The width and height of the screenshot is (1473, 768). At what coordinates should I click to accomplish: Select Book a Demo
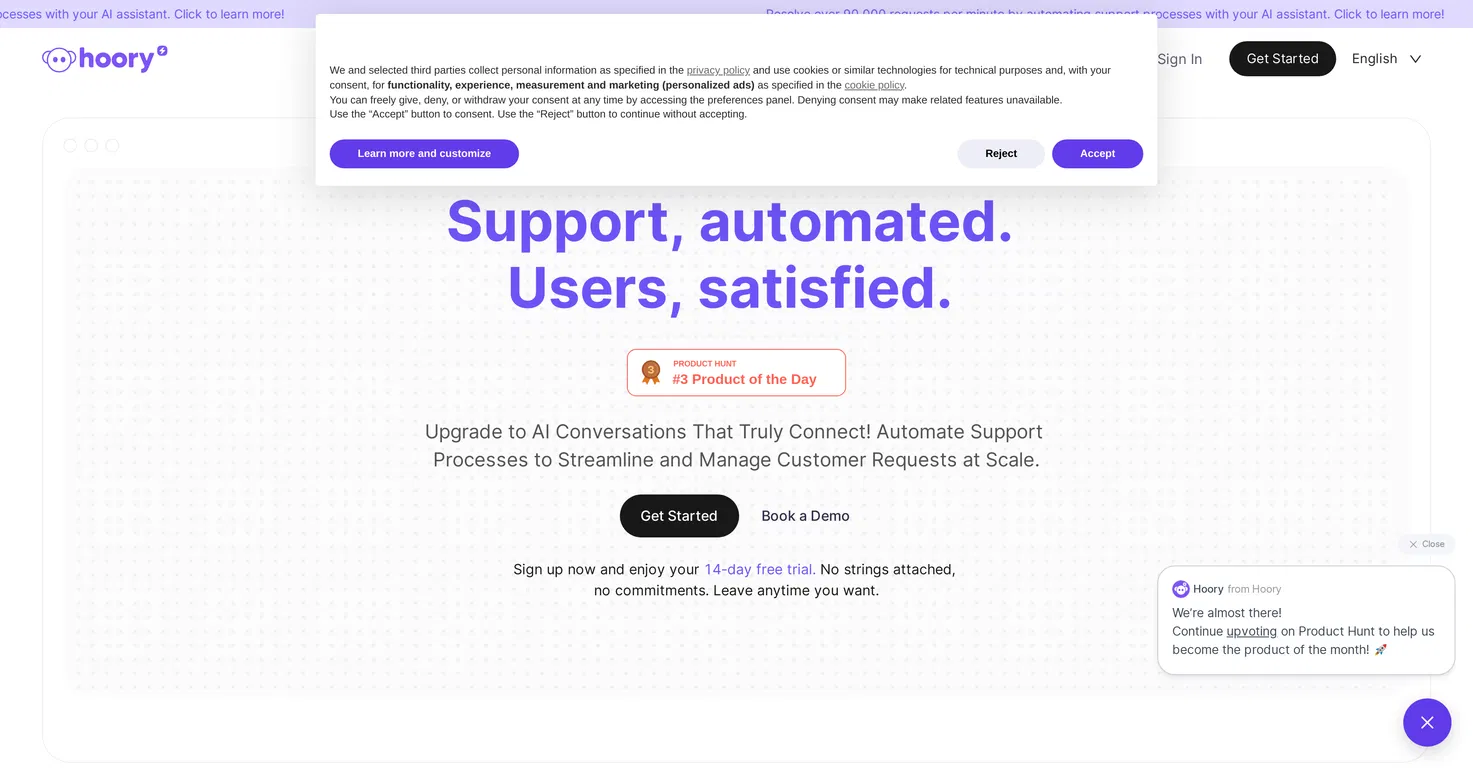(805, 516)
